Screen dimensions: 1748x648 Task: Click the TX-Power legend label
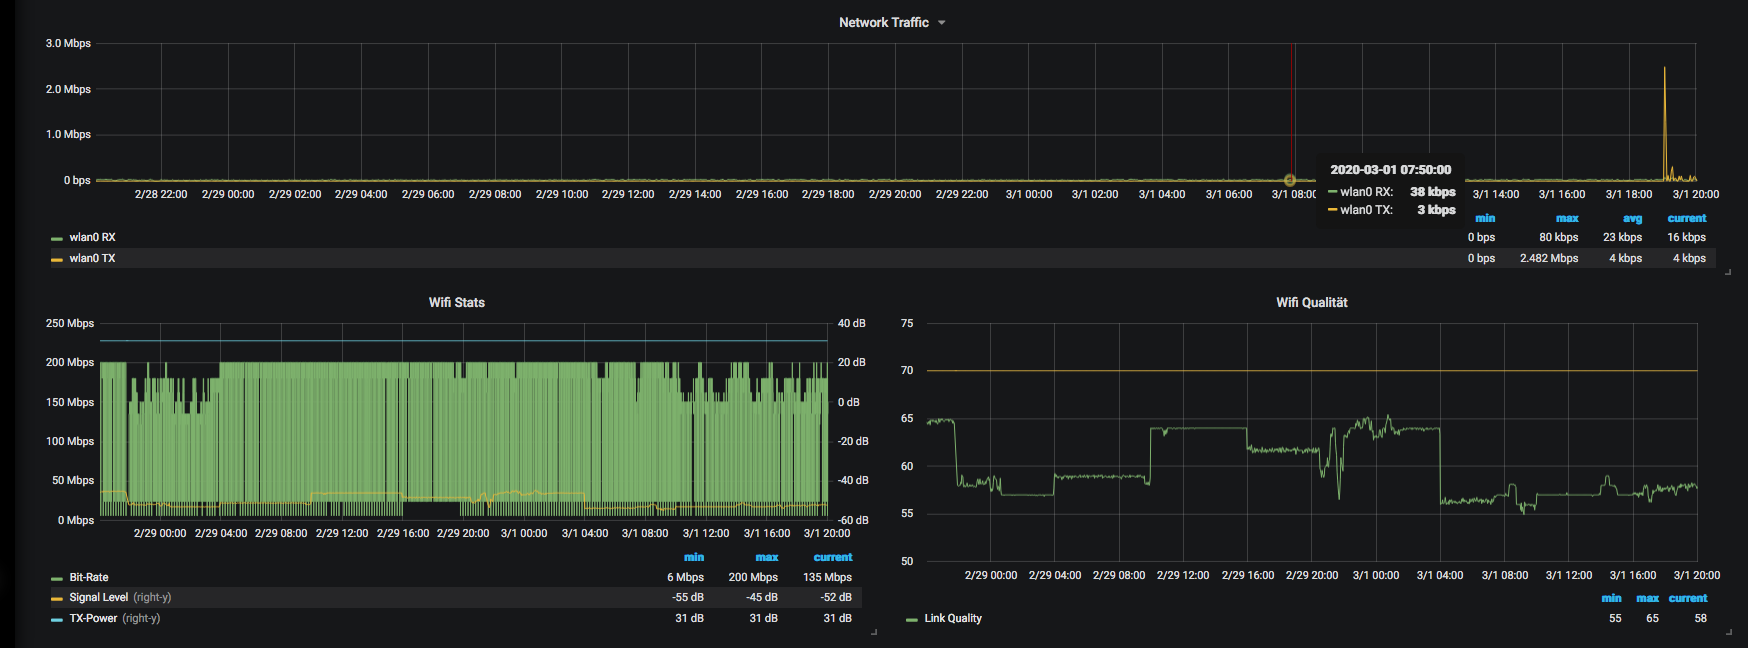pyautogui.click(x=94, y=618)
